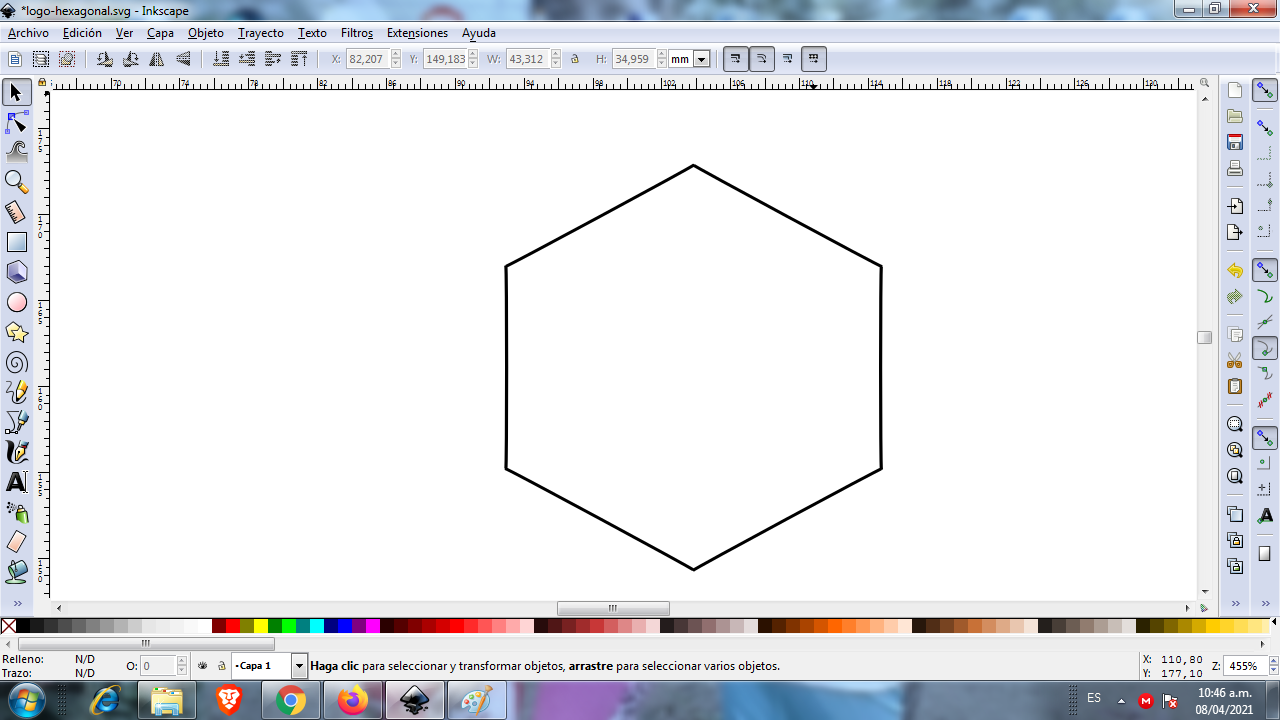Choose the Tweak tool with wave icon

pyautogui.click(x=16, y=152)
